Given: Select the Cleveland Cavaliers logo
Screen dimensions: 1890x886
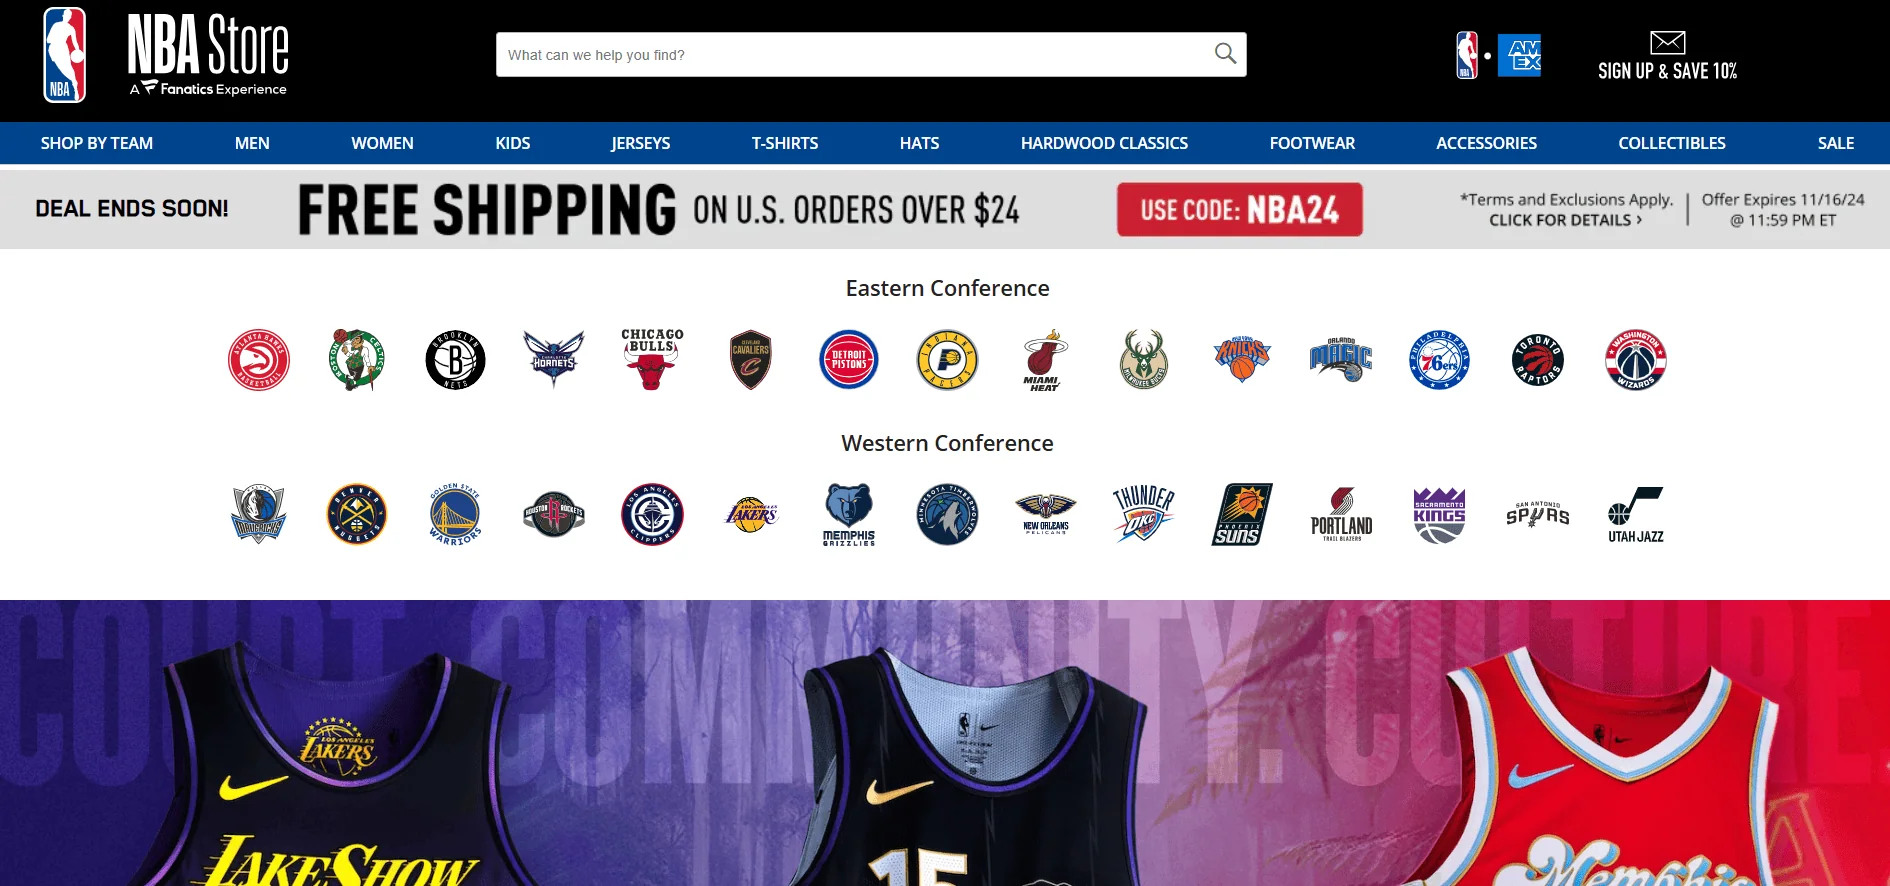Looking at the screenshot, I should point(750,360).
